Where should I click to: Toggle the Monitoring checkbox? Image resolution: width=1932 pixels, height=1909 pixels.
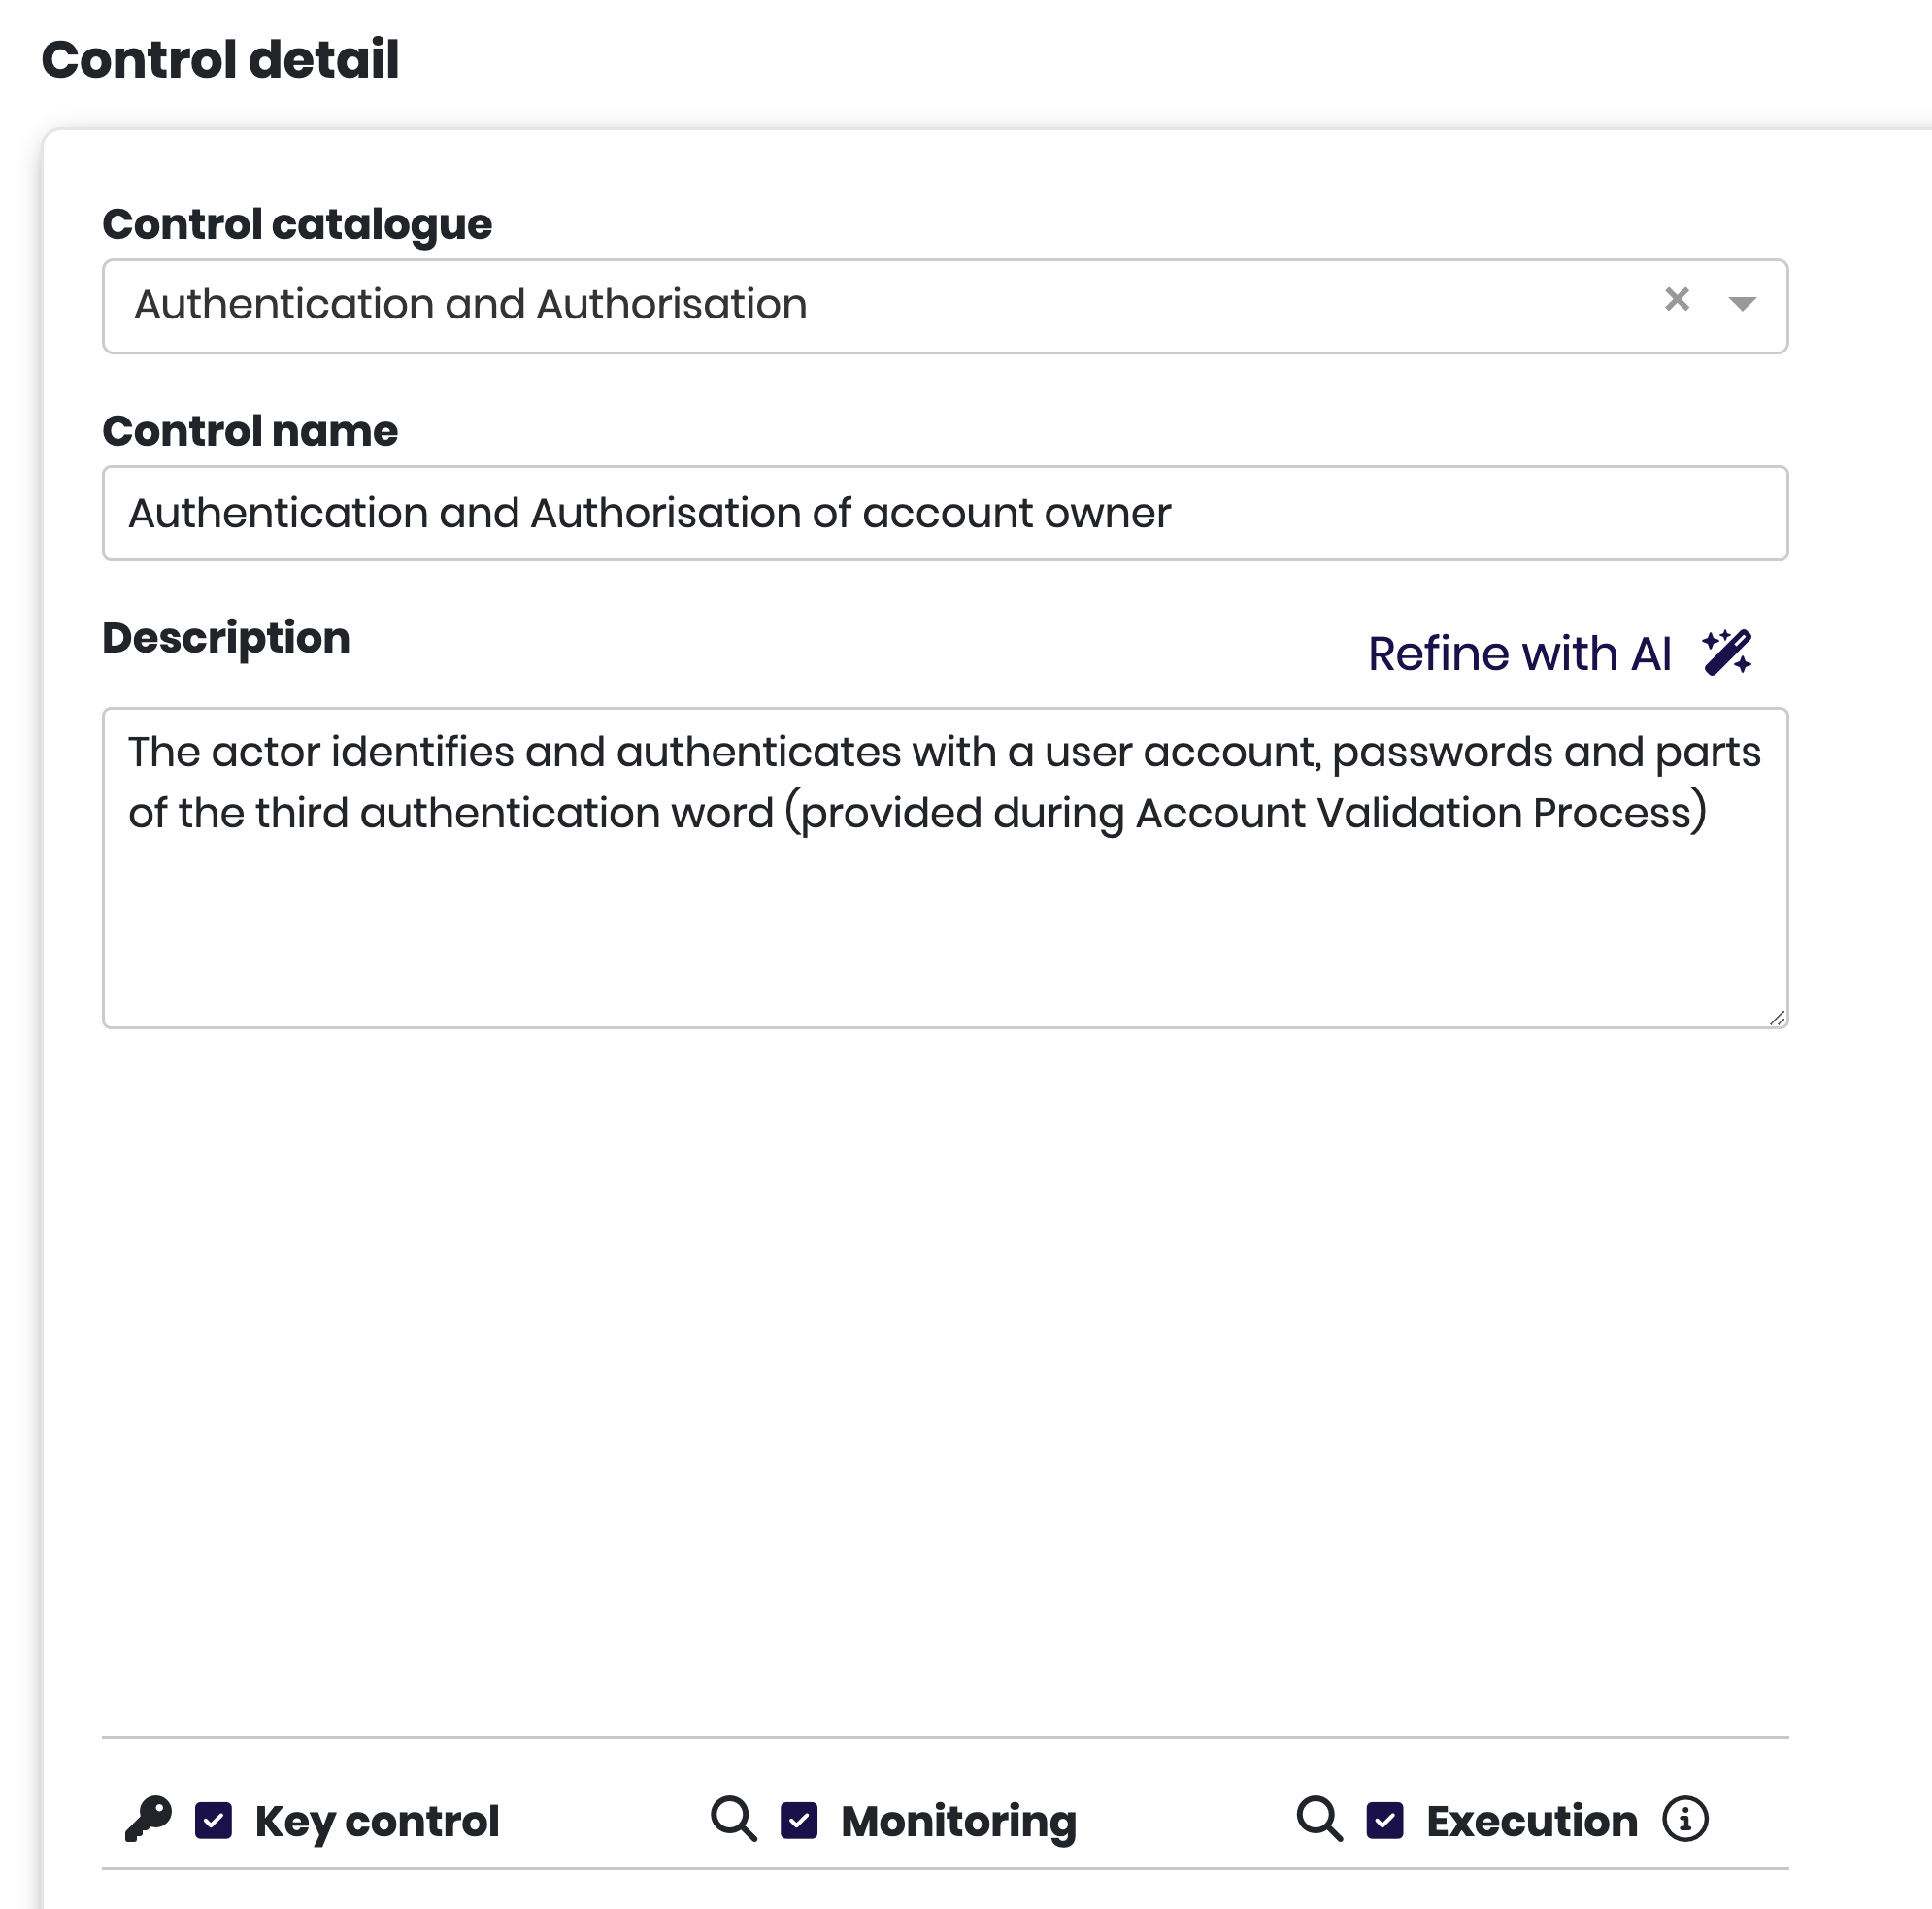click(799, 1820)
